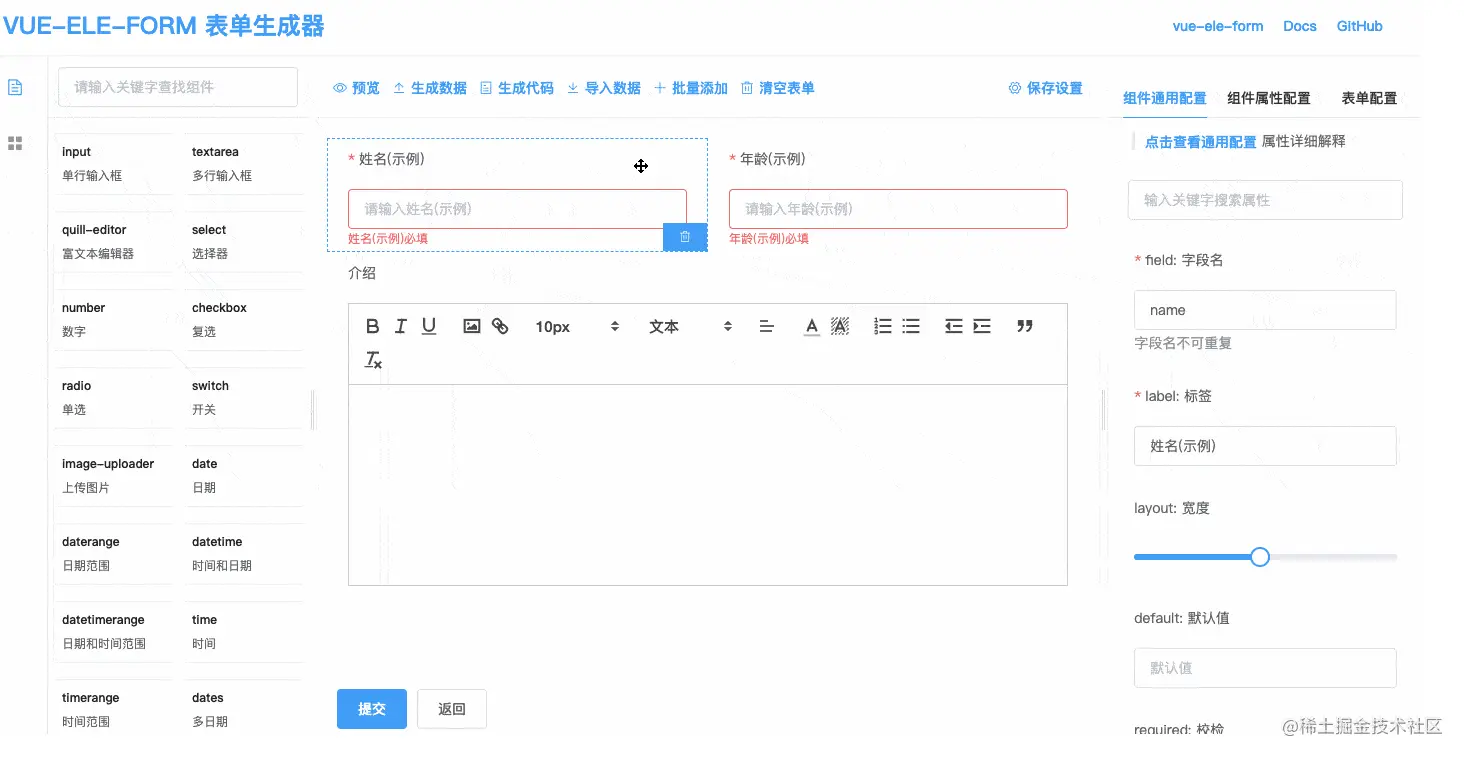Select the daterange 日期范围 component
Image resolution: width=1464 pixels, height=758 pixels.
(x=113, y=554)
